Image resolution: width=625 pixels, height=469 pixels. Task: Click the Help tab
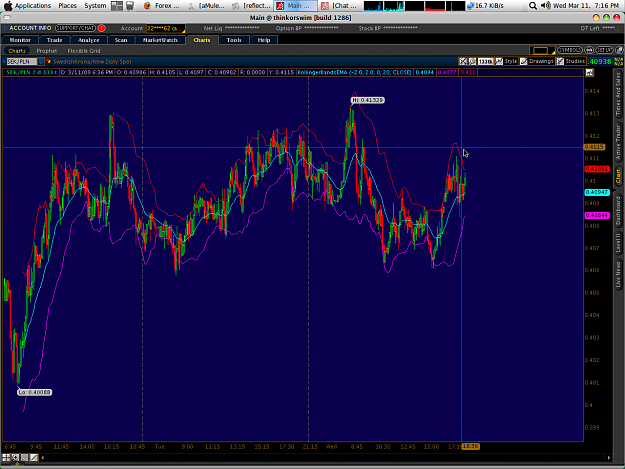tap(264, 40)
